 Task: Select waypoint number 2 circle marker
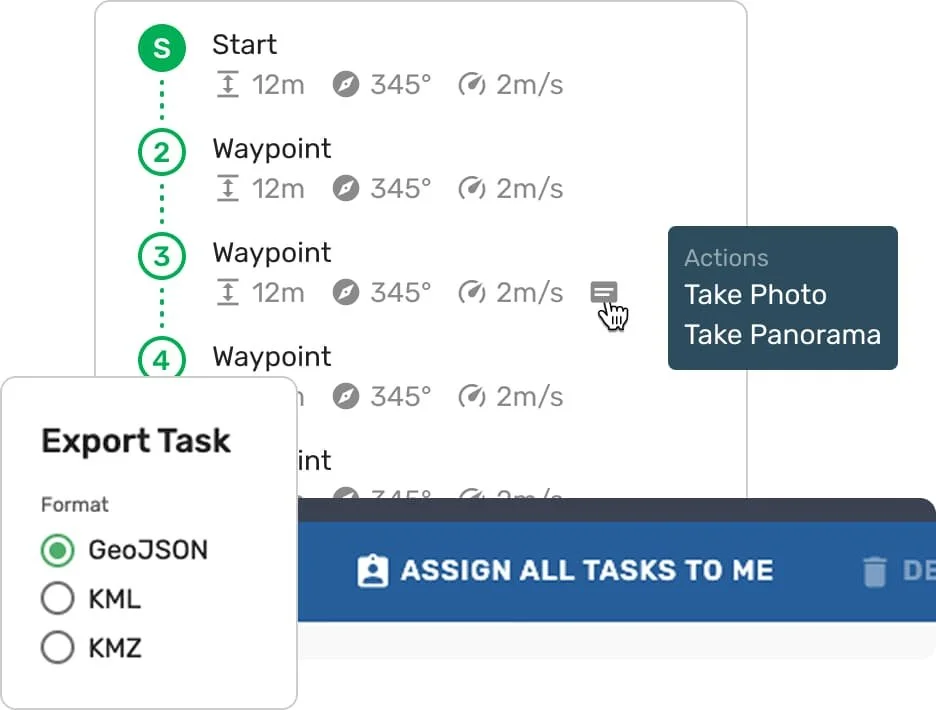[x=162, y=152]
